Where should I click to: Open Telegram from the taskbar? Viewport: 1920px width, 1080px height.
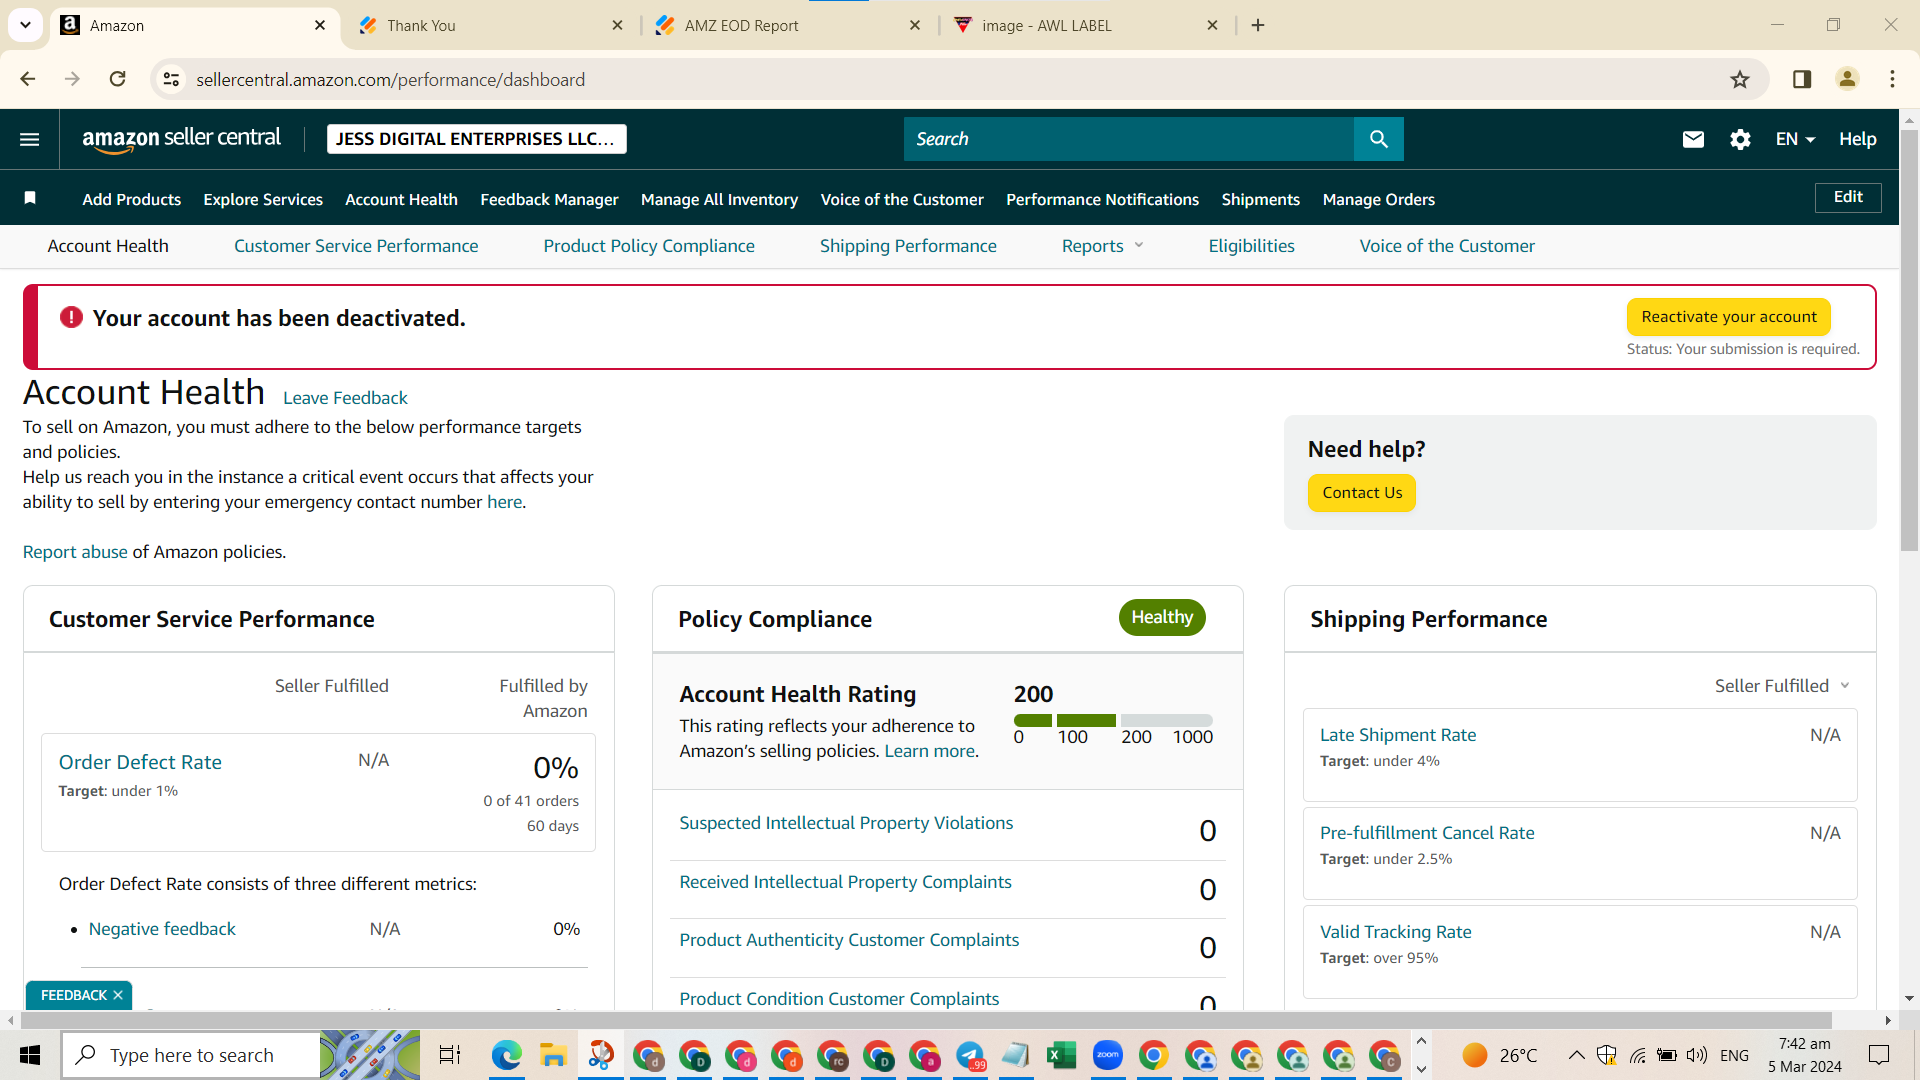[x=970, y=1055]
